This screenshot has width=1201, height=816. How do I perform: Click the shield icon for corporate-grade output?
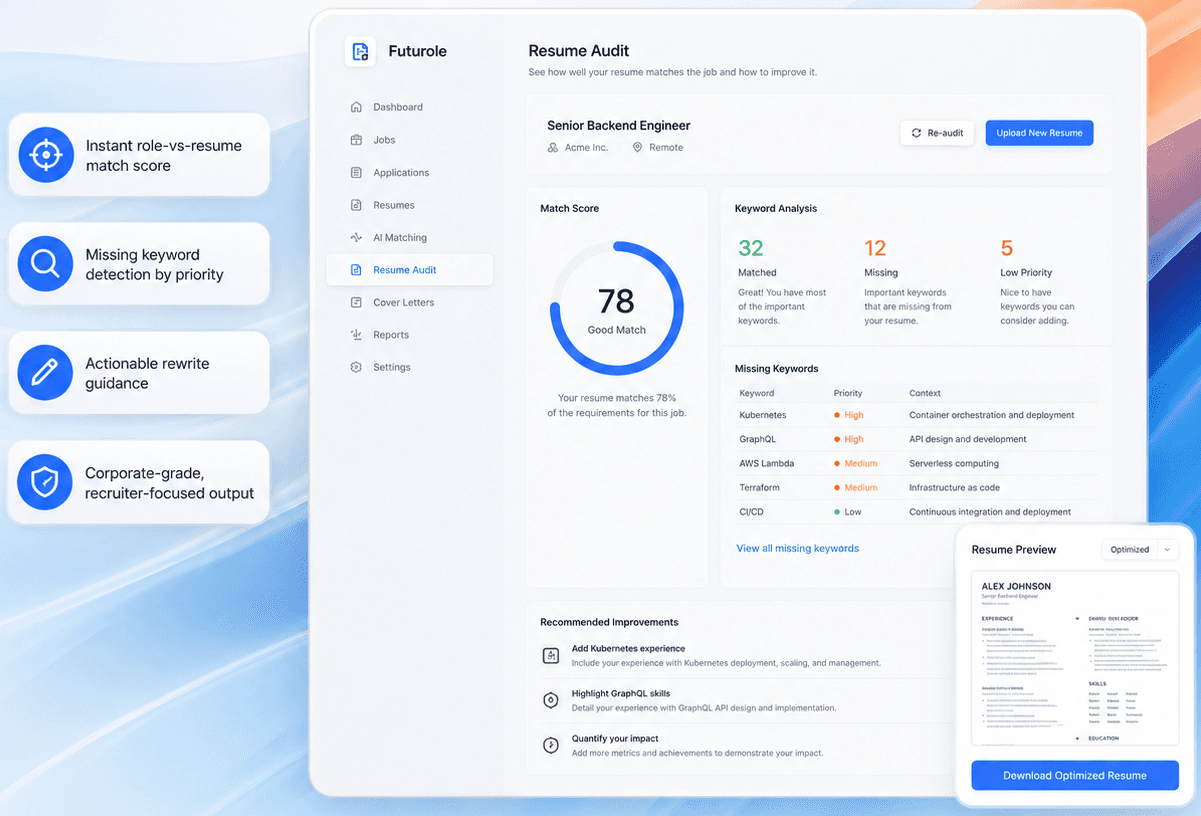point(46,482)
